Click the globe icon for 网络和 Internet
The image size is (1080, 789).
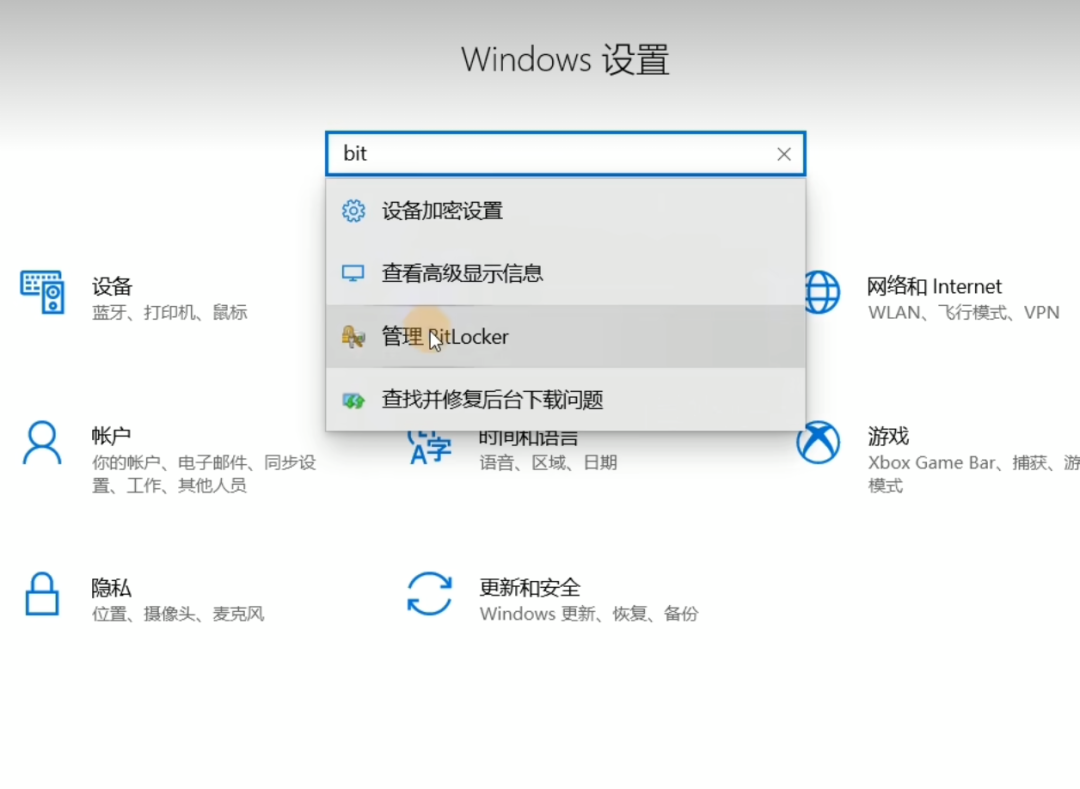coord(821,293)
